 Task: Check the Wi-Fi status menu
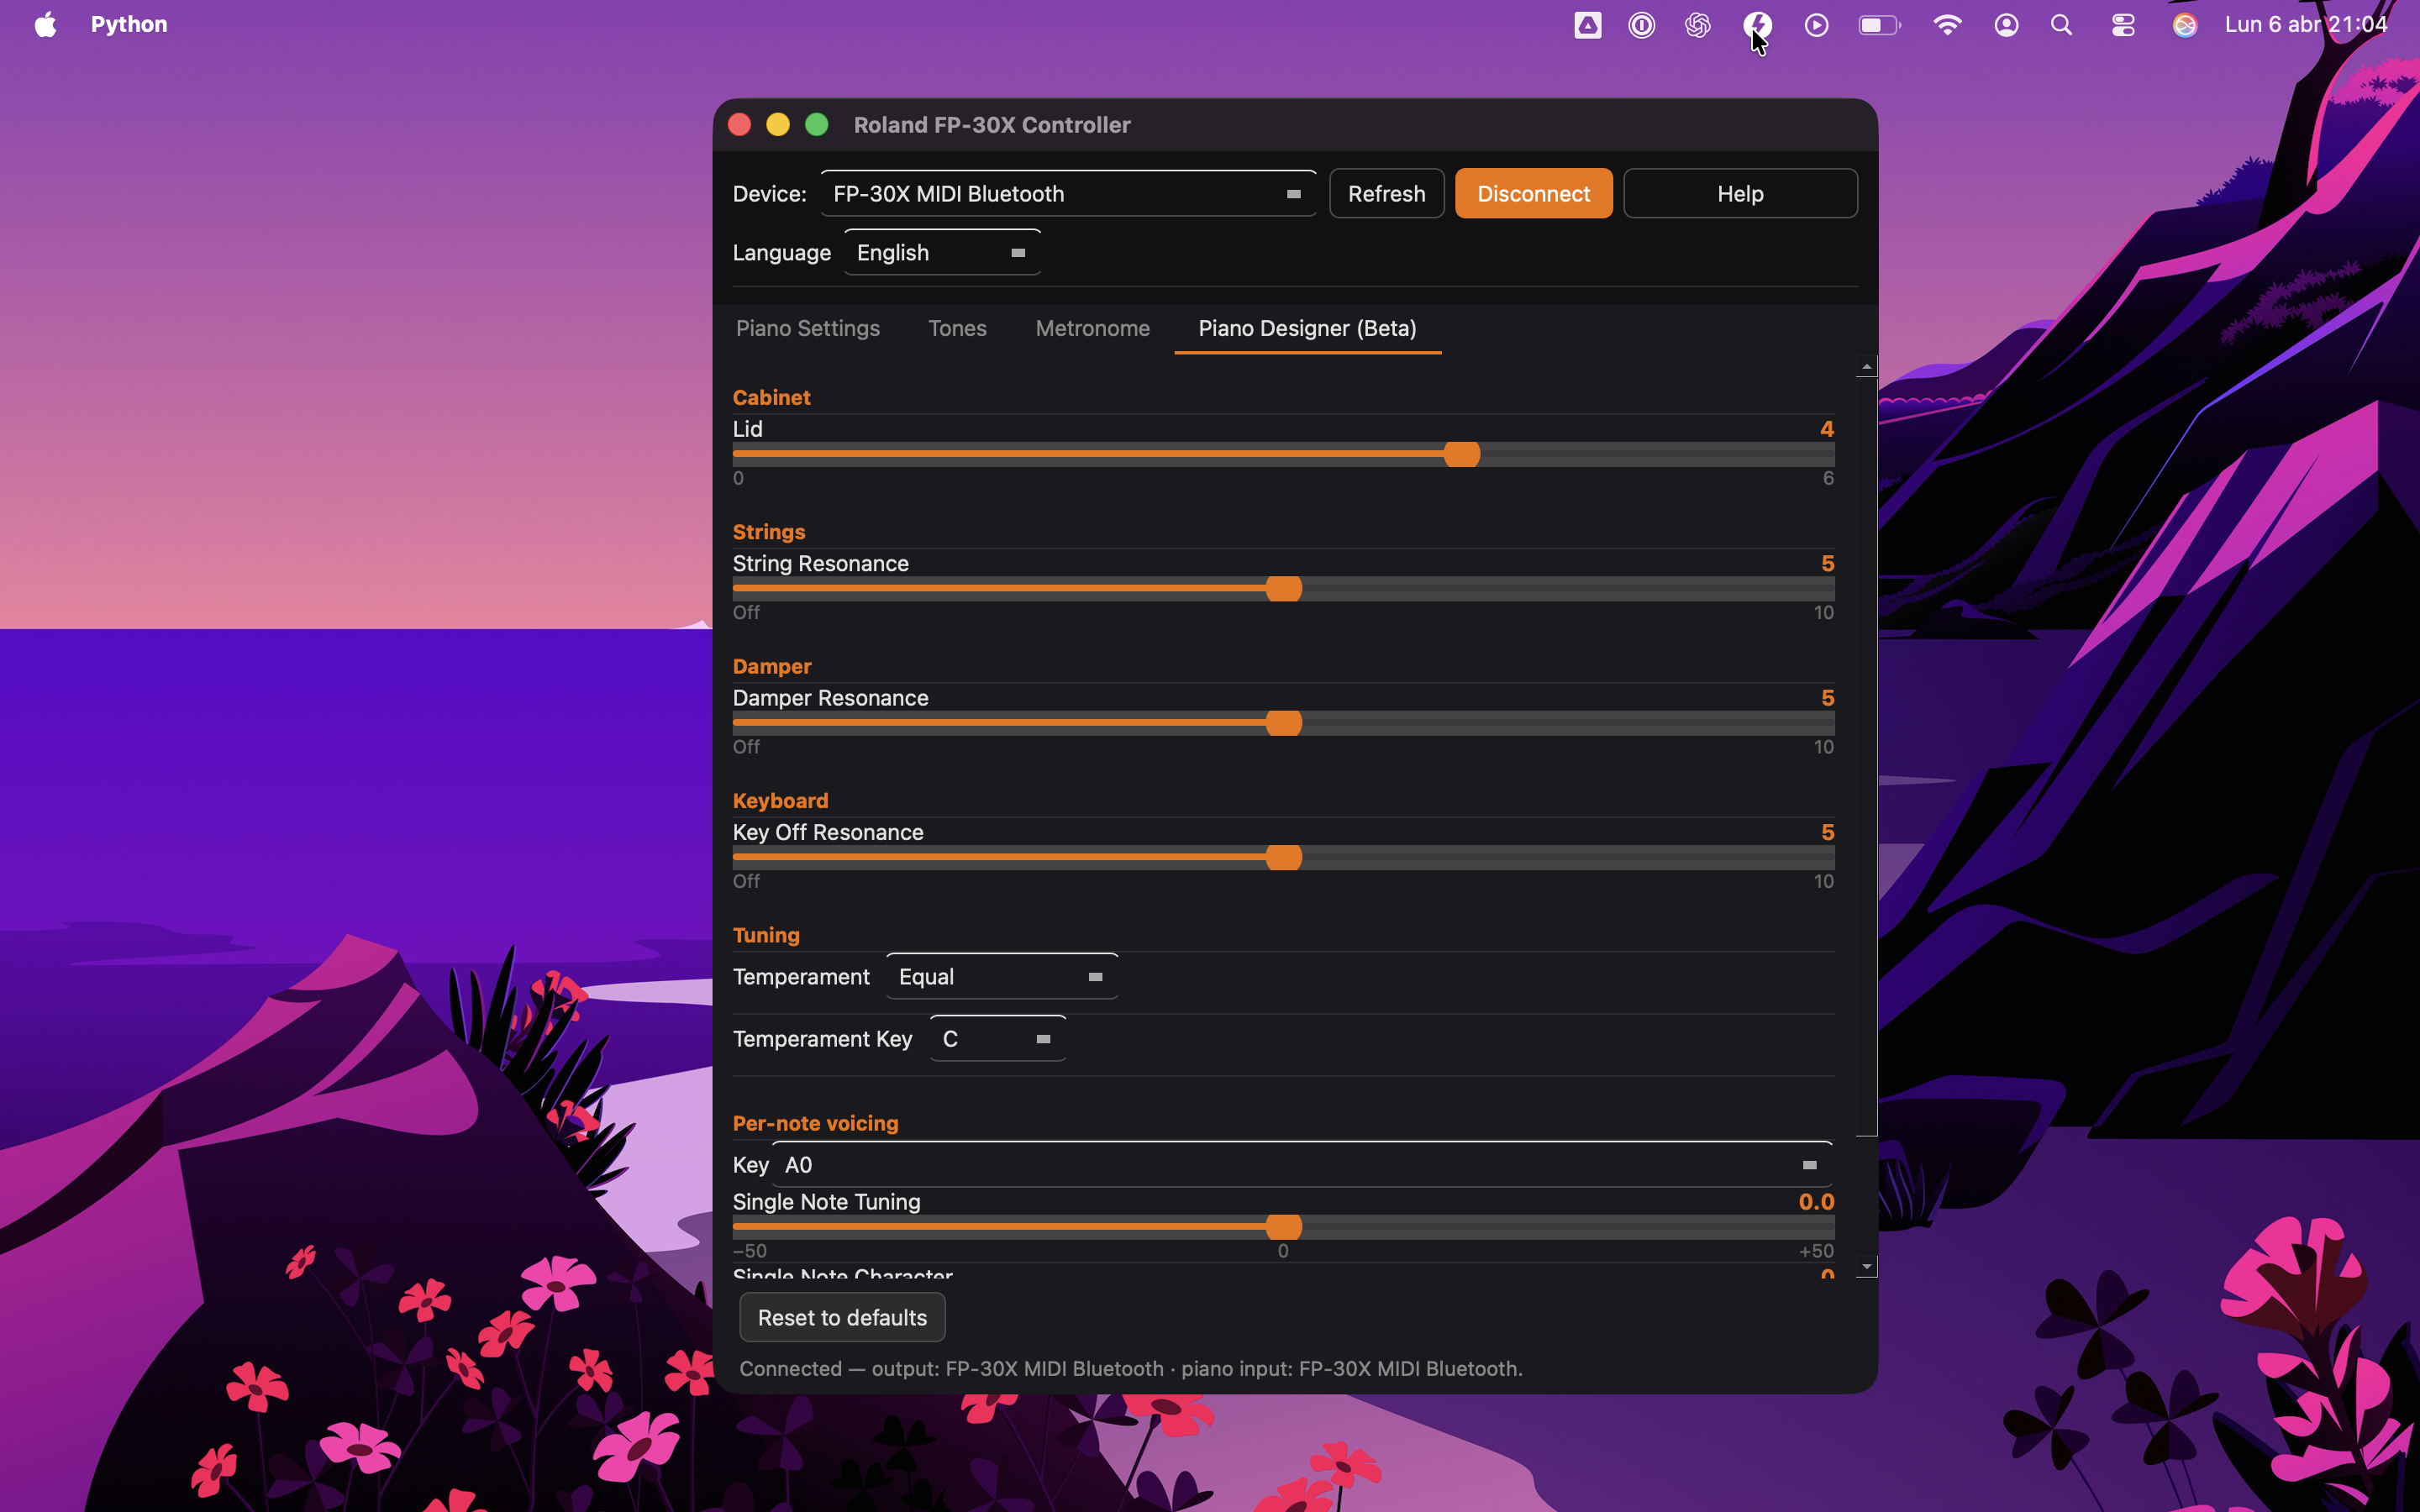tap(1947, 24)
